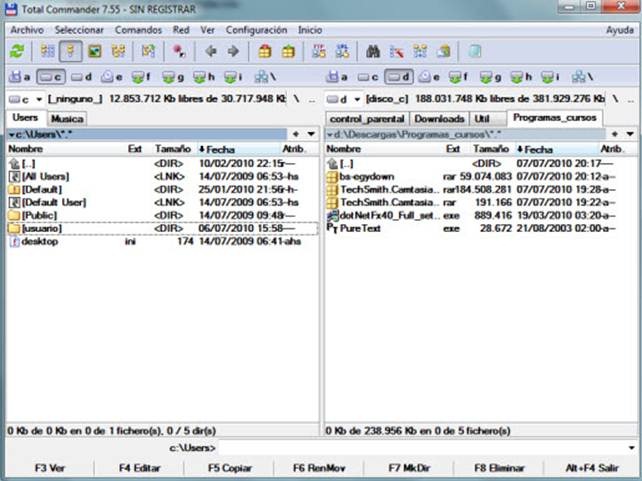Launch the notepad icon in toolbar
This screenshot has width=642, height=481.
click(x=475, y=51)
